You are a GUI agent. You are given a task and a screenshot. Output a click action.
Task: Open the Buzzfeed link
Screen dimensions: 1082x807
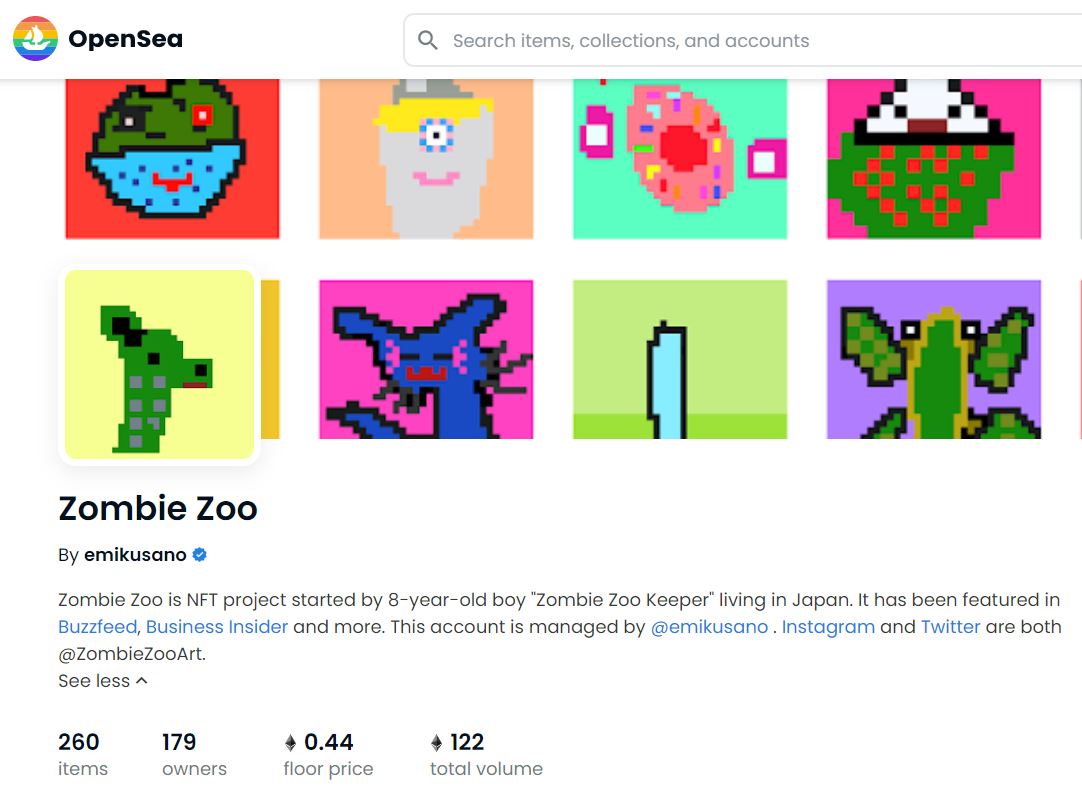point(99,627)
